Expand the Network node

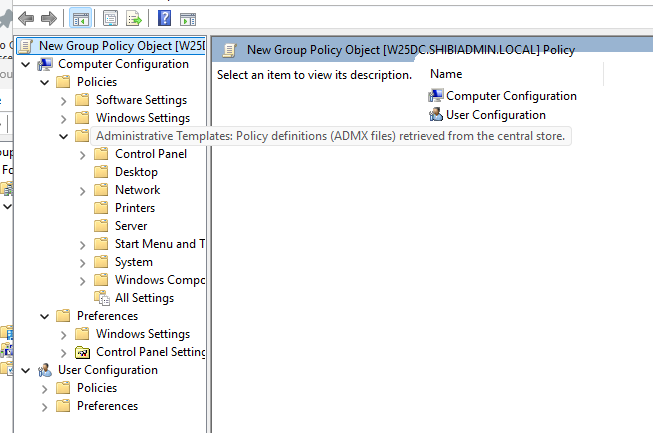[82, 191]
